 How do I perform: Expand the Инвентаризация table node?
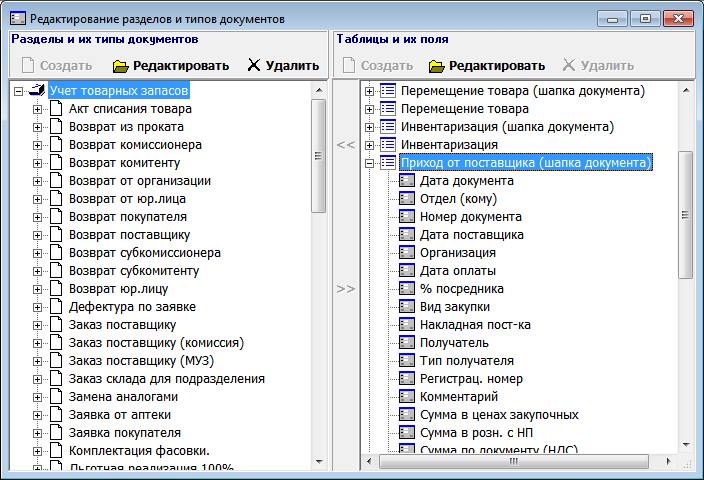pyautogui.click(x=369, y=145)
